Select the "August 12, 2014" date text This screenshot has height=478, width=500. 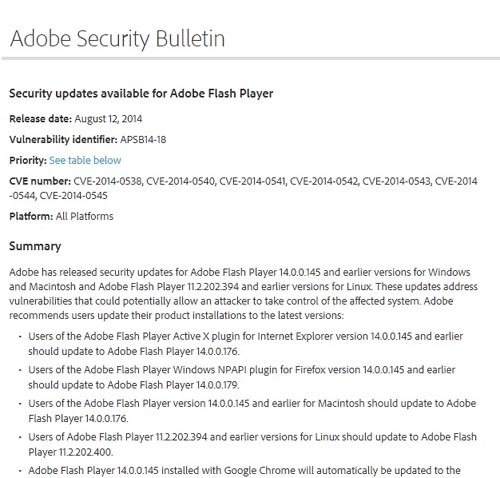pos(108,119)
